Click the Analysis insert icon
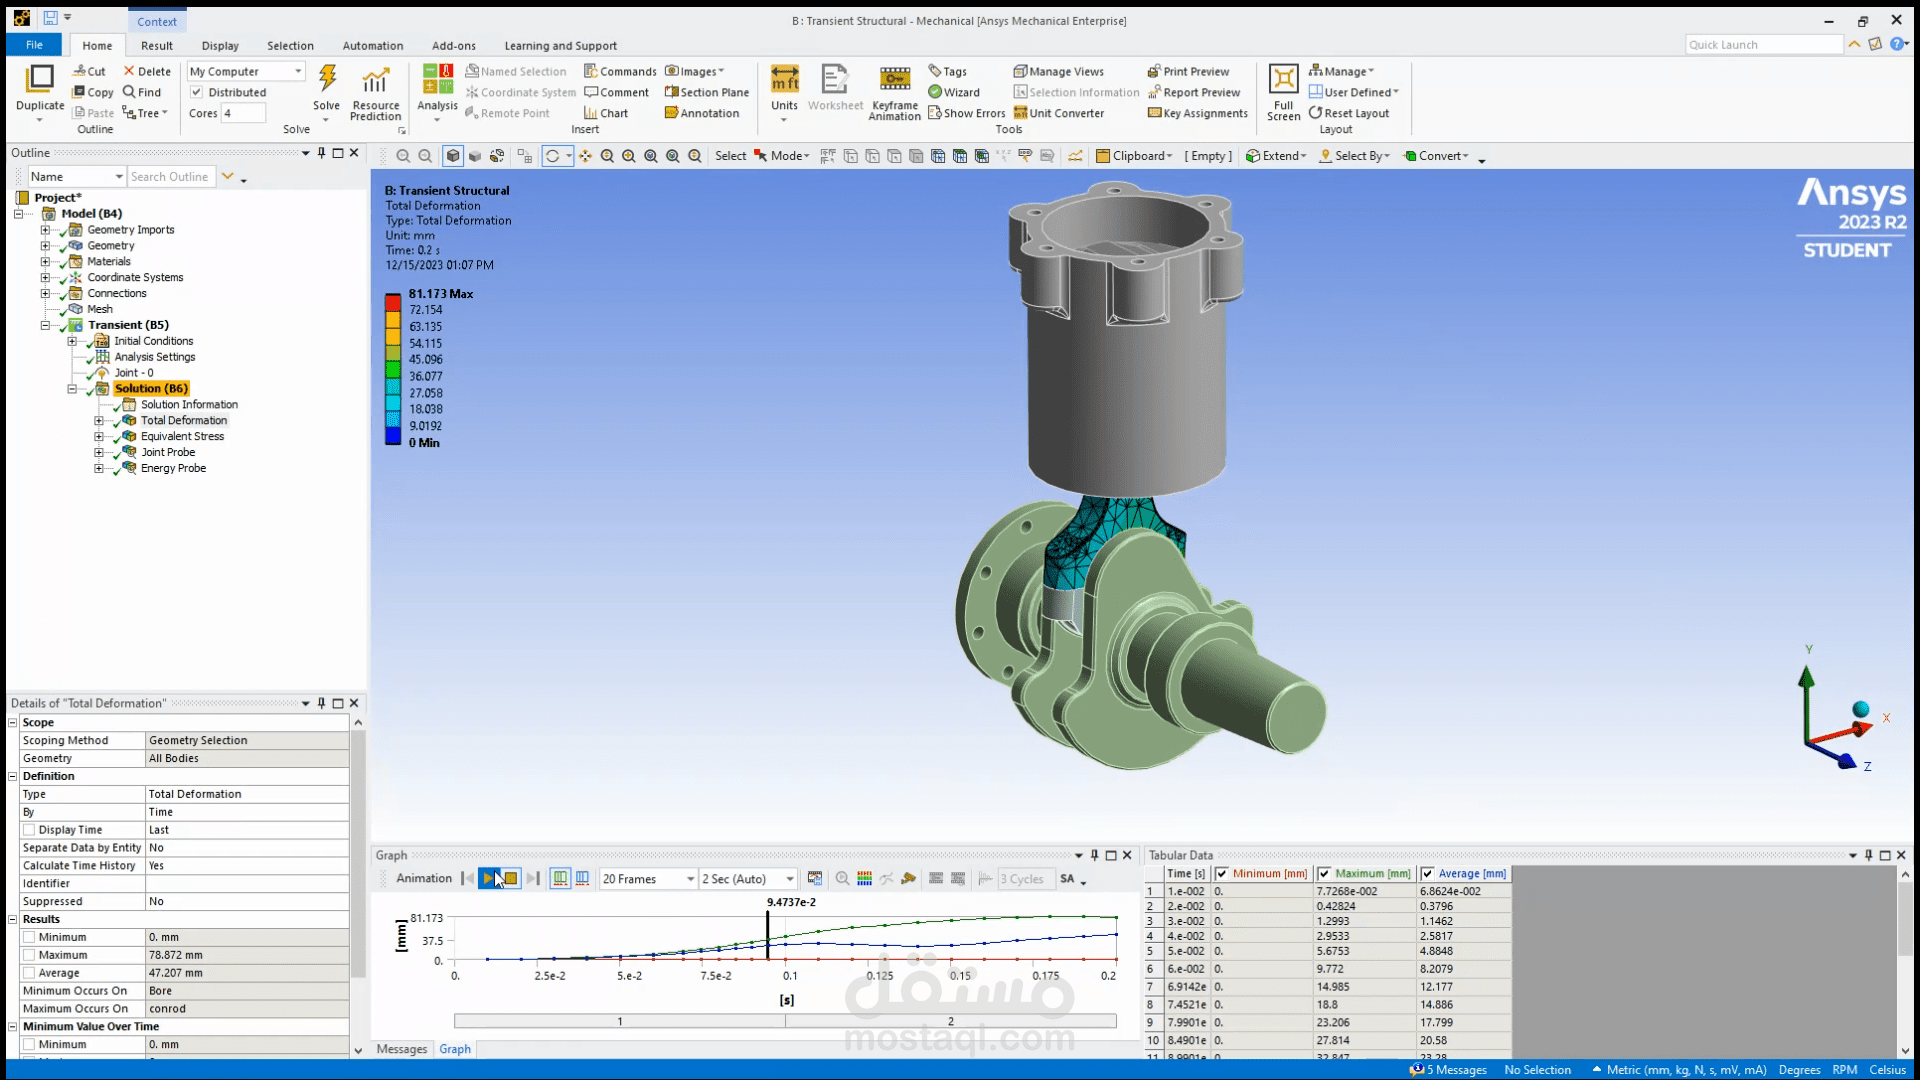The height and width of the screenshot is (1080, 1920). tap(437, 80)
